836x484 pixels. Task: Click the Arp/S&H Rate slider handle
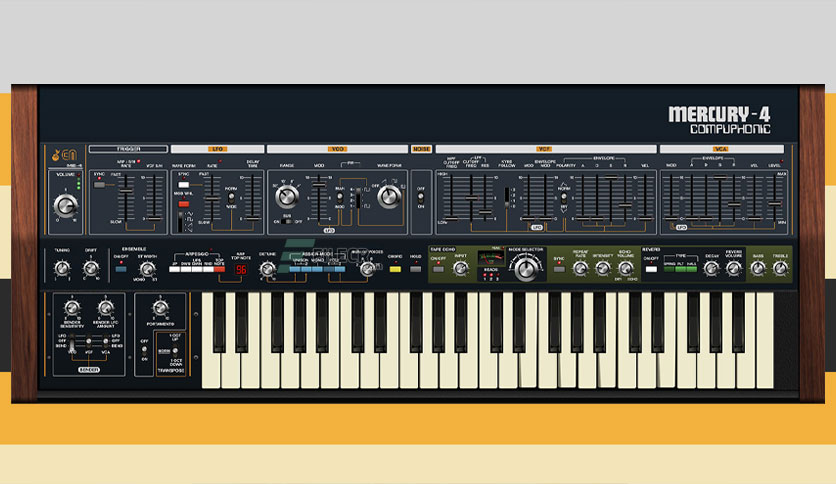click(x=125, y=191)
